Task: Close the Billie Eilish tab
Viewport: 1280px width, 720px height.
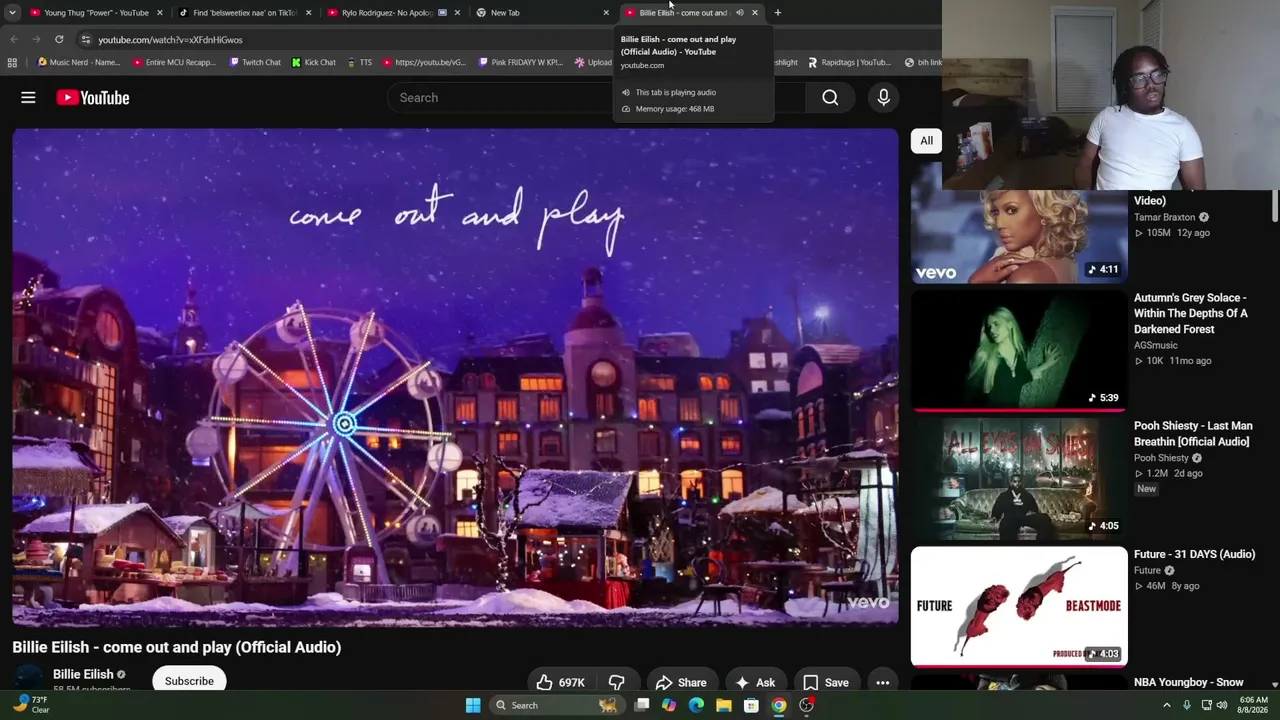Action: click(755, 13)
